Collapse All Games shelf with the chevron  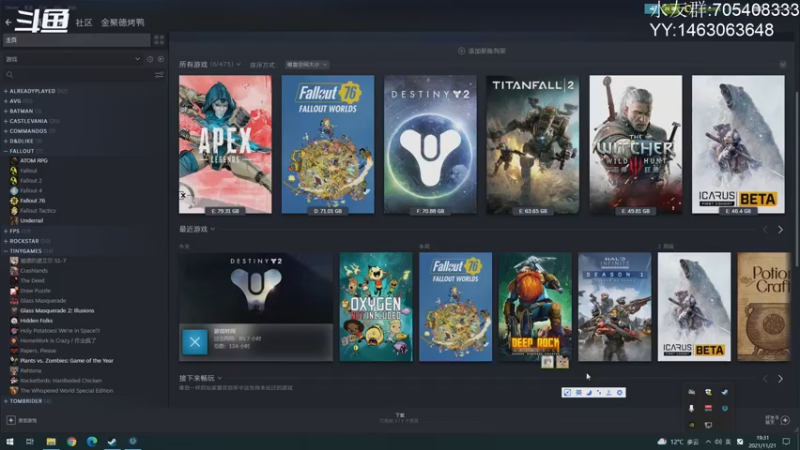[x=782, y=65]
